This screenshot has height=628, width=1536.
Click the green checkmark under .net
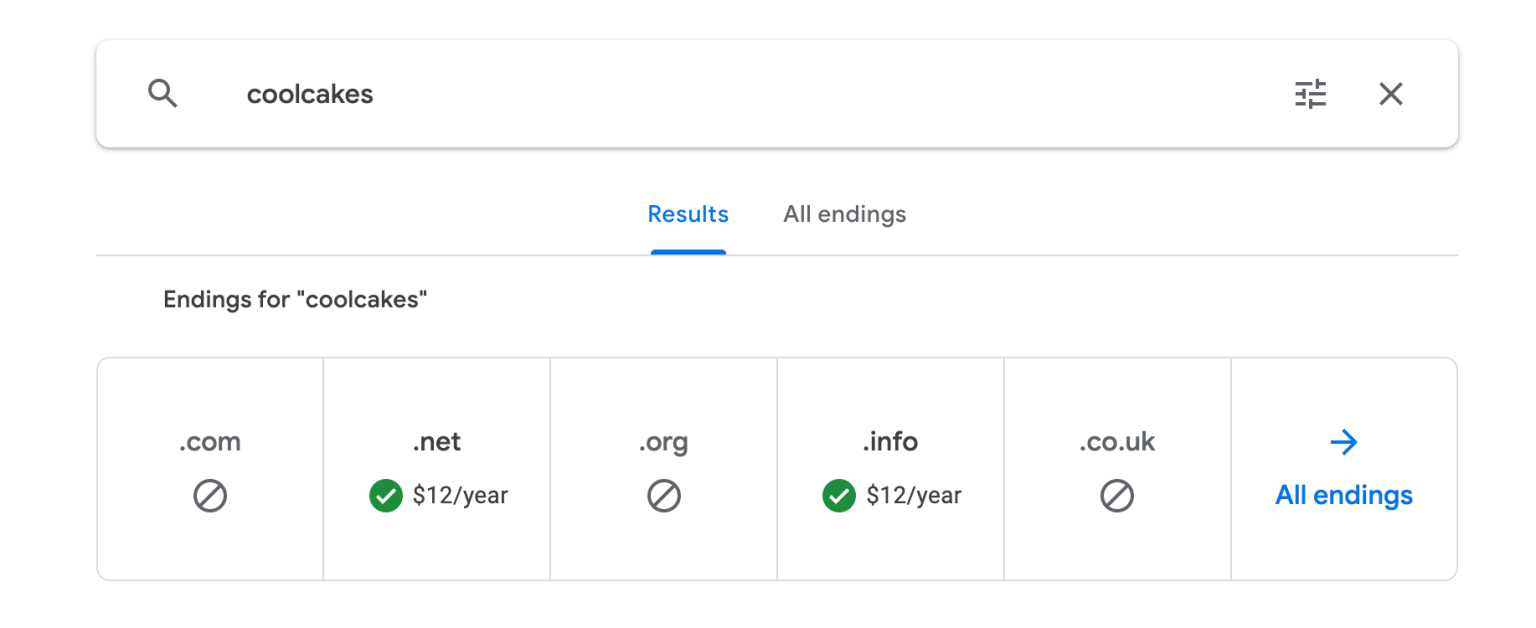click(x=385, y=495)
